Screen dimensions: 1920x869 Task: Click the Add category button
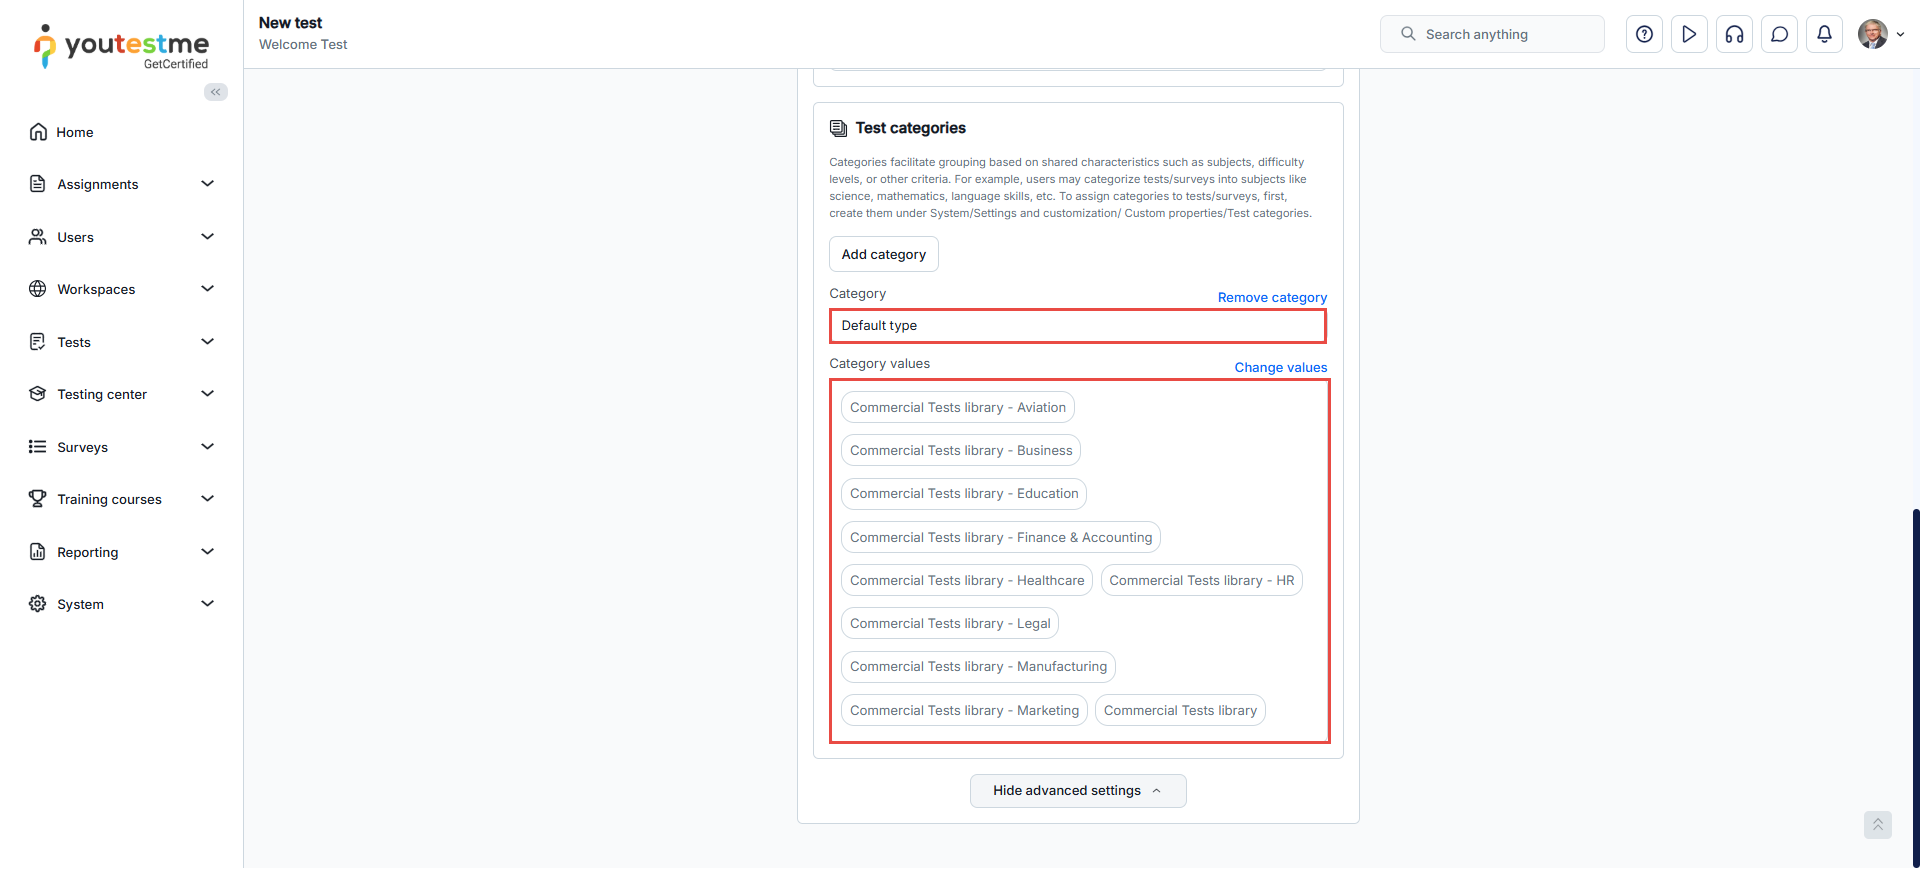pyautogui.click(x=883, y=254)
